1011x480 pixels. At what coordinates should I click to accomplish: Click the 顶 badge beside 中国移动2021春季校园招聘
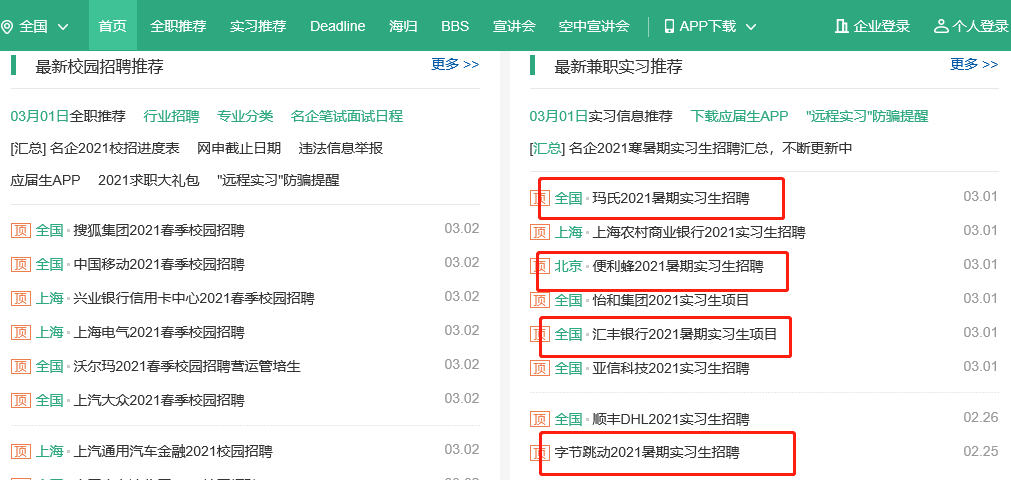click(21, 264)
